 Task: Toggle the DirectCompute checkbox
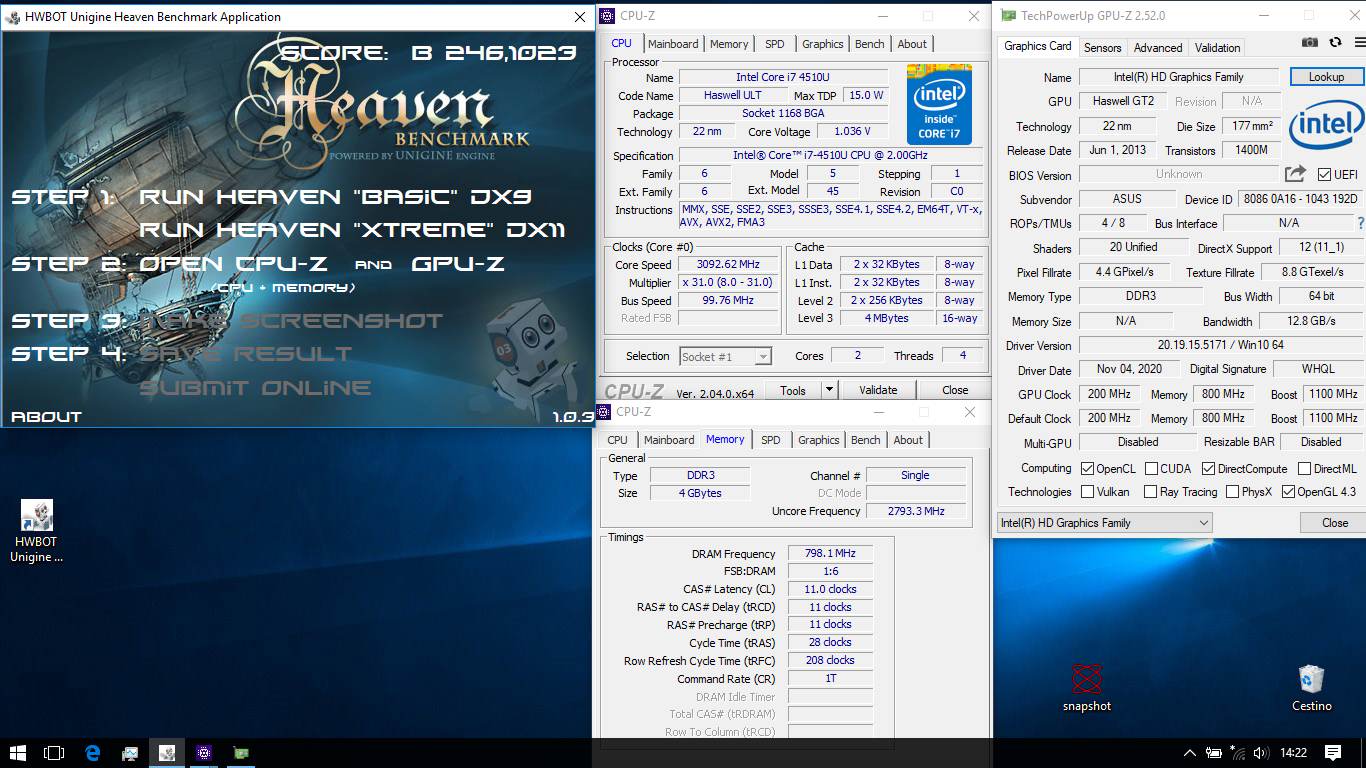point(1208,468)
